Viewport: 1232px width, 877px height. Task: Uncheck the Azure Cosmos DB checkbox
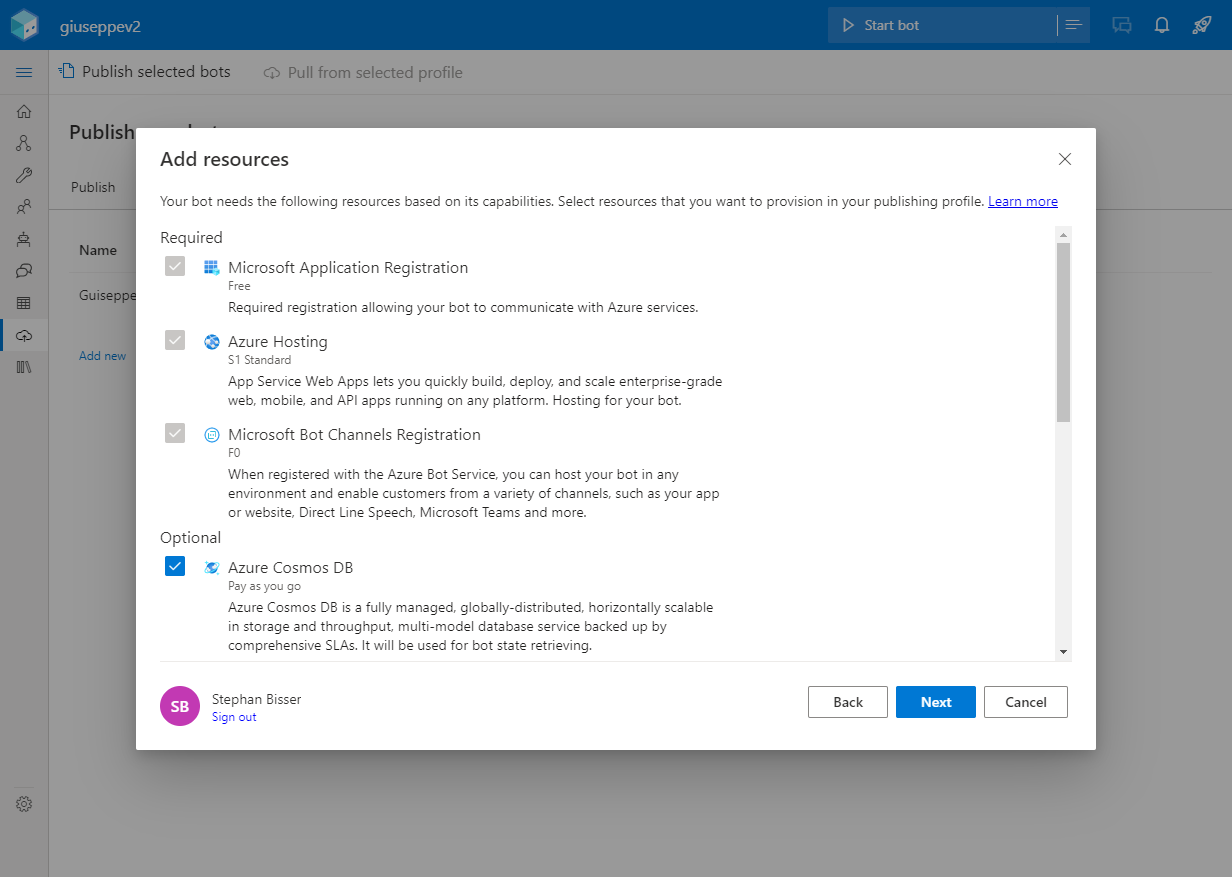175,566
